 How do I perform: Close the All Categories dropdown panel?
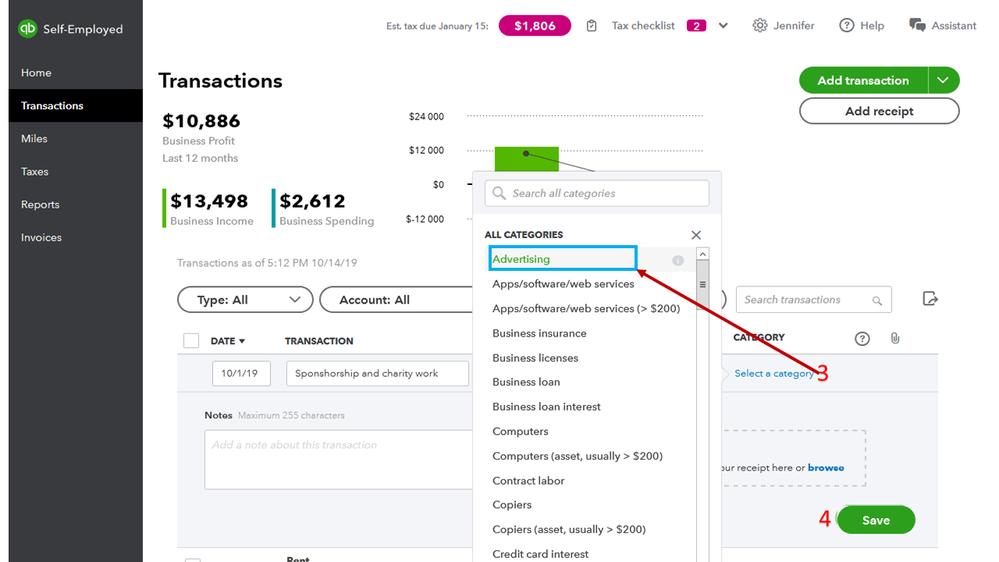tap(696, 235)
